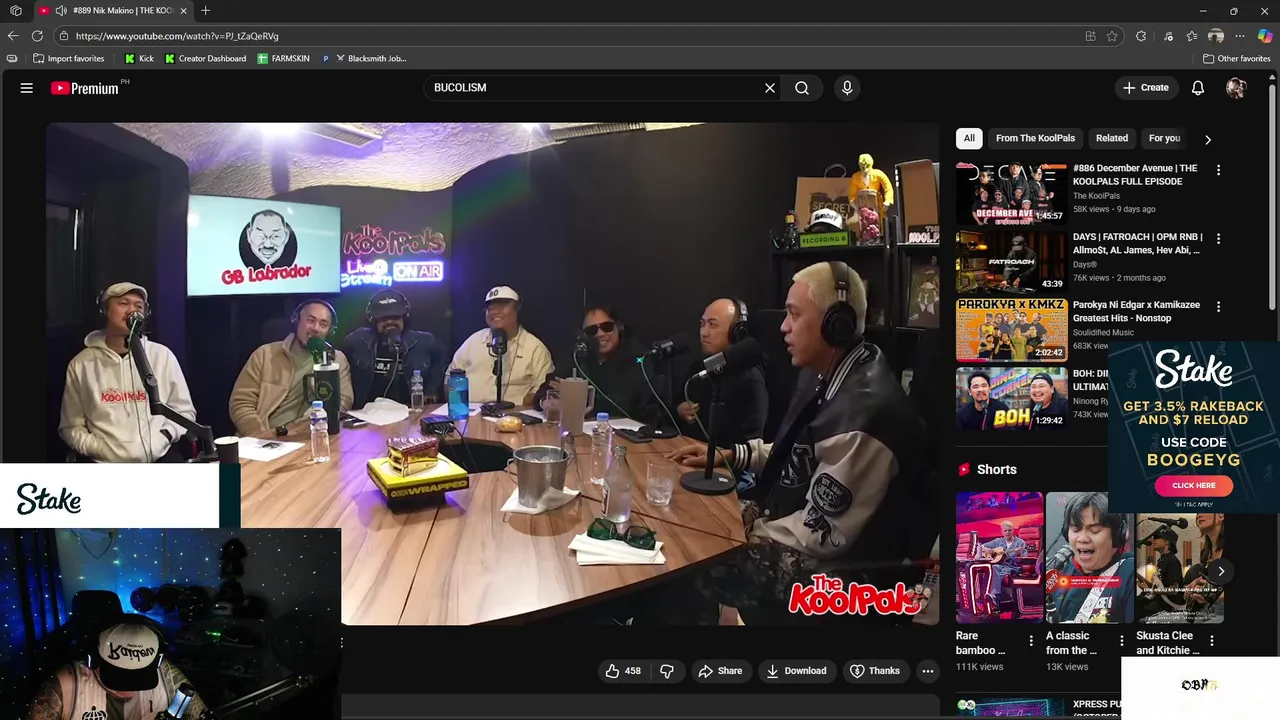Click the search magnifier button
This screenshot has width=1280, height=720.
pos(802,88)
